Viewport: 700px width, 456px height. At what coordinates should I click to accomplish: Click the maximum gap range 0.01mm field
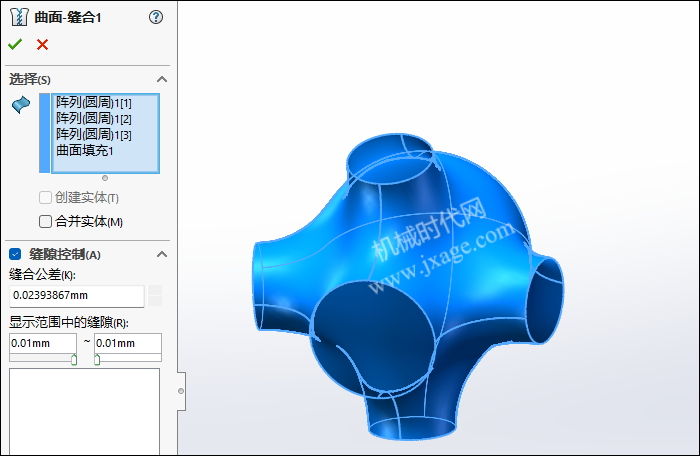point(128,343)
